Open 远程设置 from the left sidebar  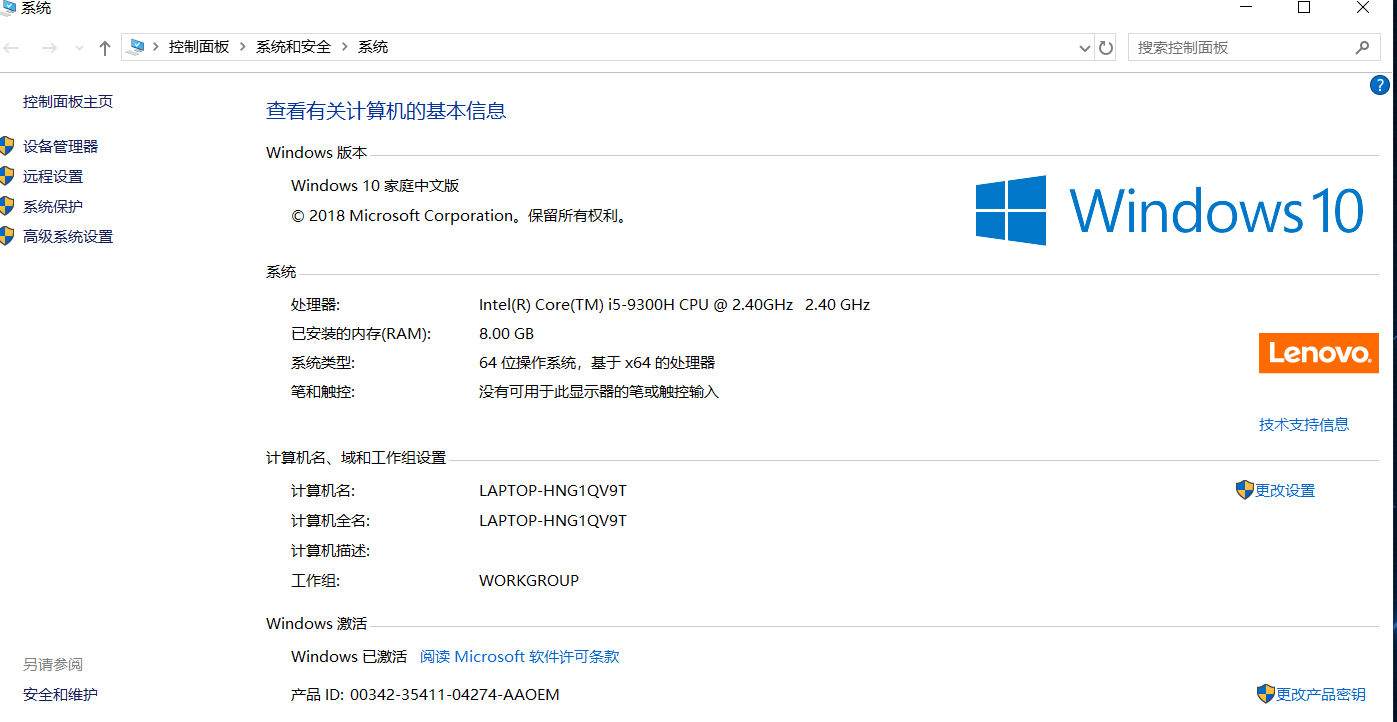tap(53, 176)
